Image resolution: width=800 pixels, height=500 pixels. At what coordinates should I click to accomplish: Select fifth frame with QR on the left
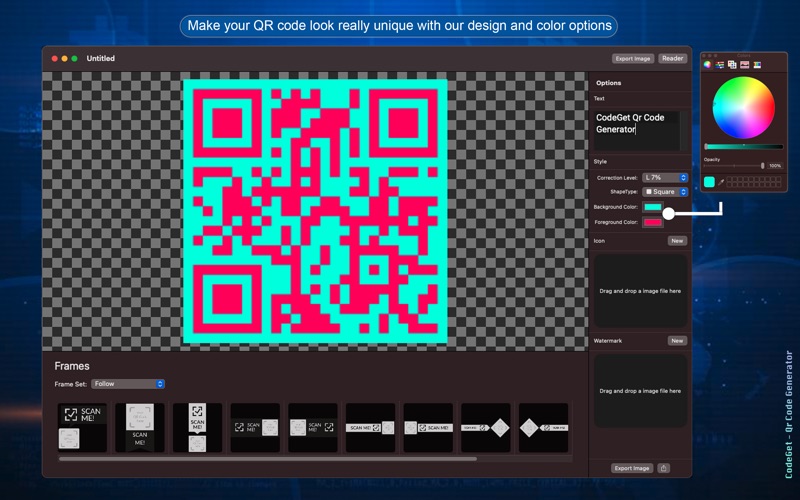(x=313, y=428)
